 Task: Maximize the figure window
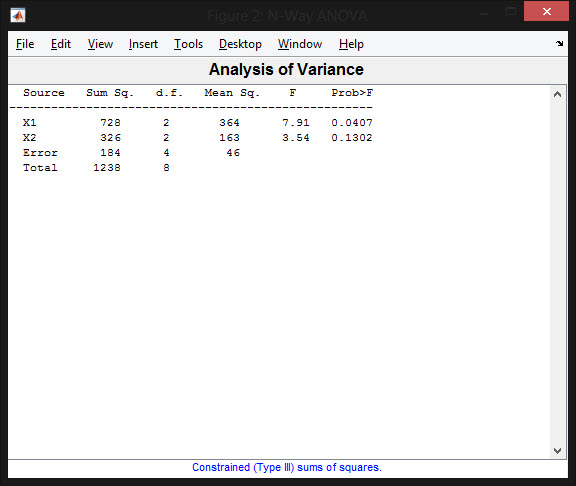511,12
